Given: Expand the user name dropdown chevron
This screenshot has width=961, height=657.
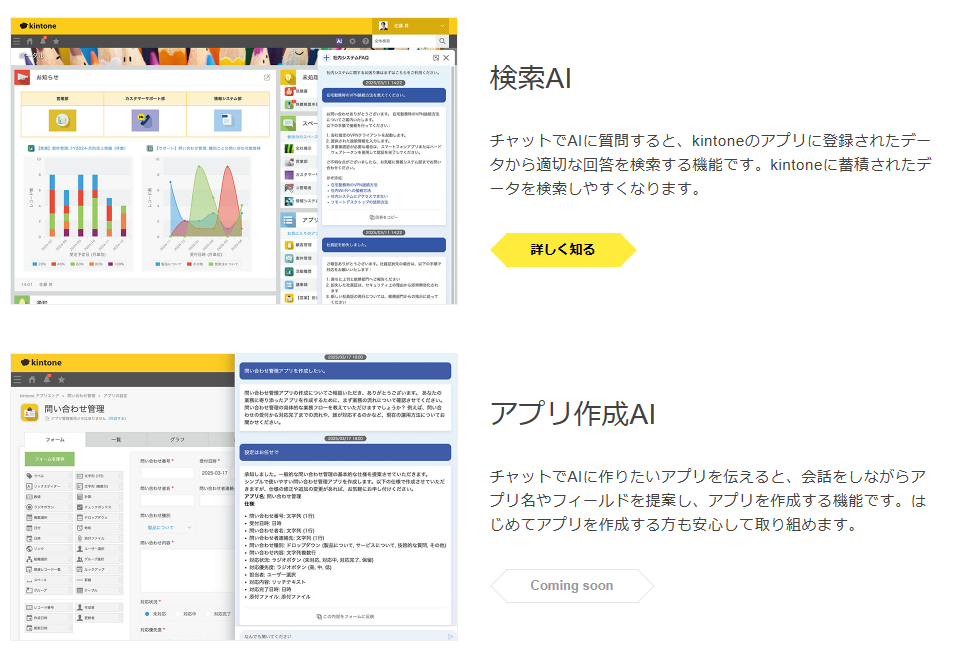Looking at the screenshot, I should pos(442,26).
